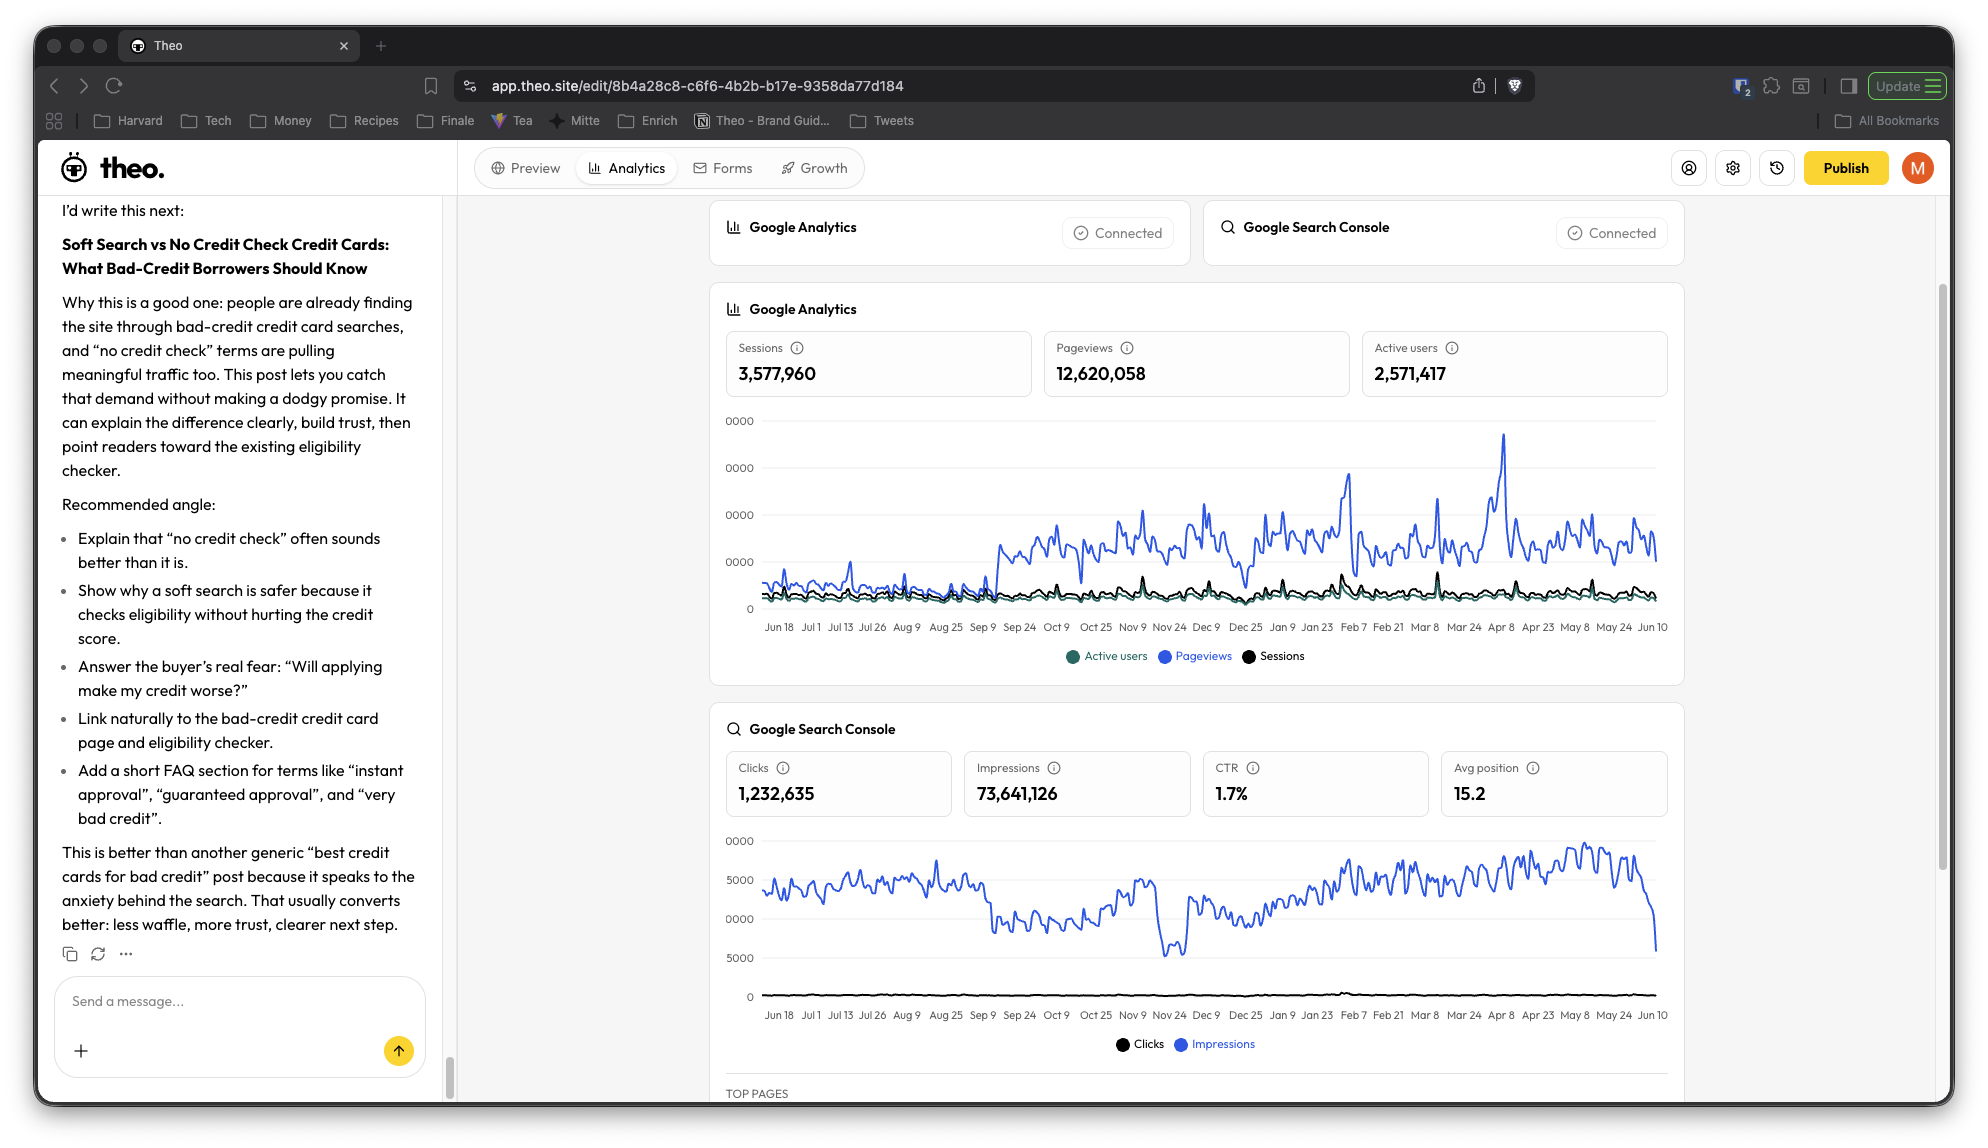This screenshot has width=1988, height=1148.
Task: Open the browser tab groups grid icon
Action: (54, 121)
